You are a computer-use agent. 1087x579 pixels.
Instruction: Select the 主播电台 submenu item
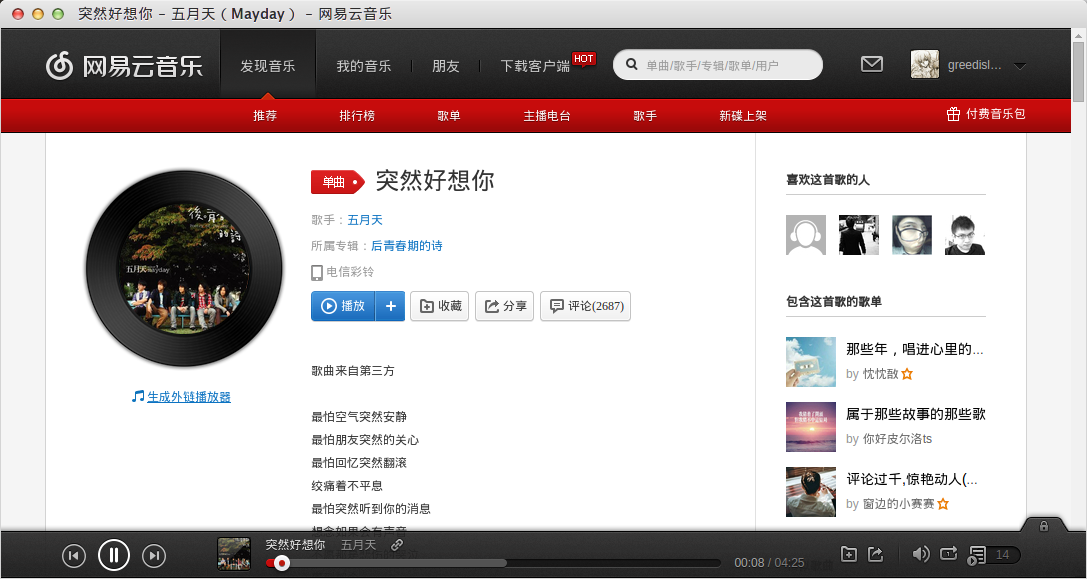tap(546, 116)
